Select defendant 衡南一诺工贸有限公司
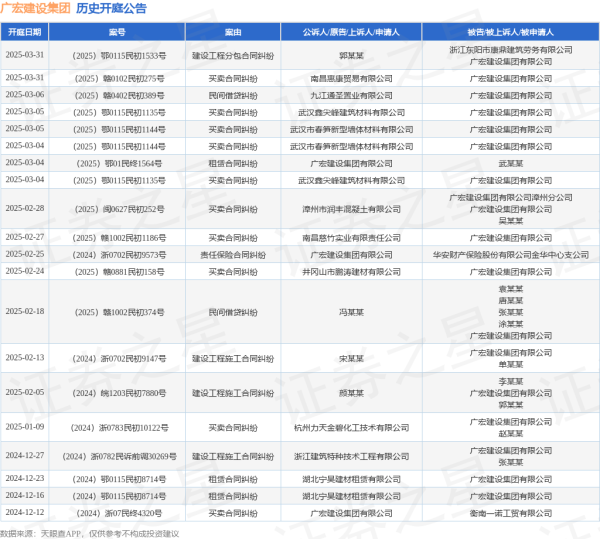The image size is (600, 539). [510, 513]
